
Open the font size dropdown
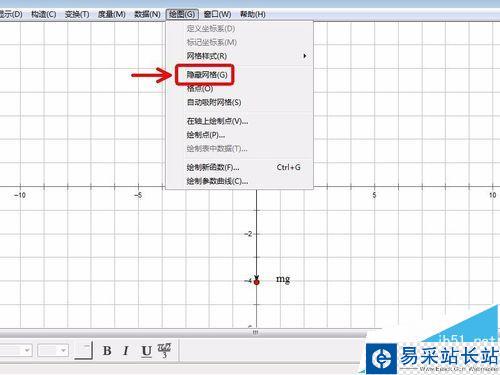pos(53,350)
